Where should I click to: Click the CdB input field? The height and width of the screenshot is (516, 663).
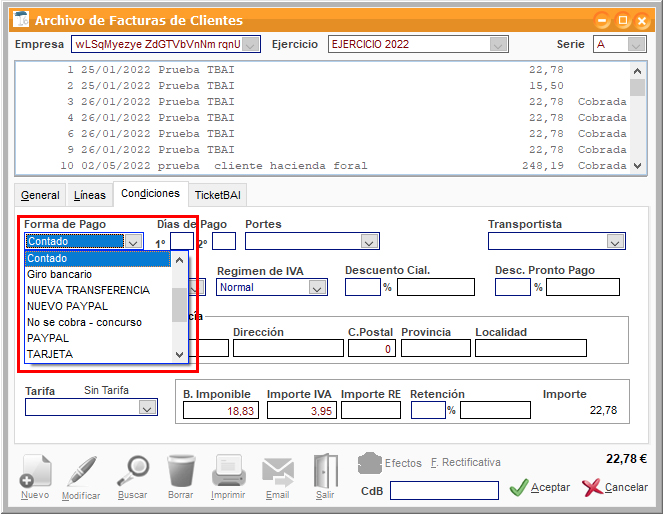coord(444,490)
